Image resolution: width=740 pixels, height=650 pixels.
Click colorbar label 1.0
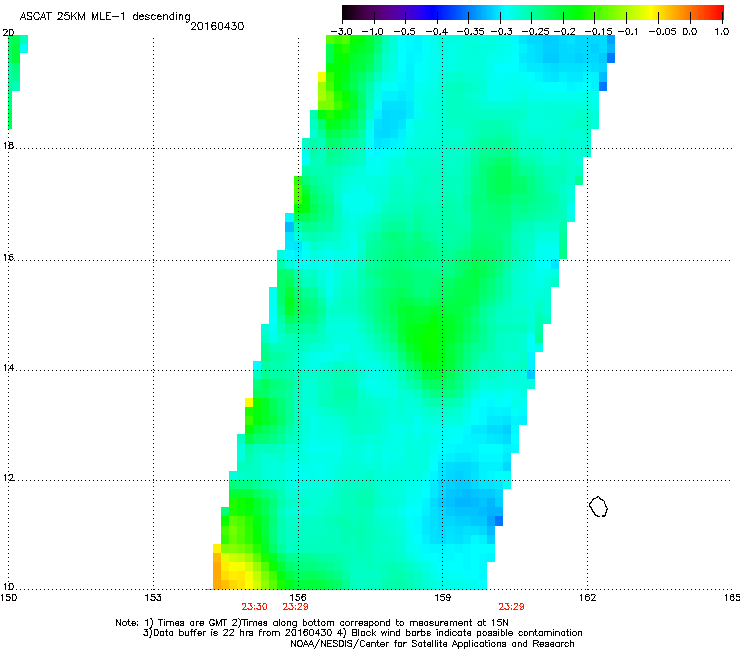click(x=722, y=32)
